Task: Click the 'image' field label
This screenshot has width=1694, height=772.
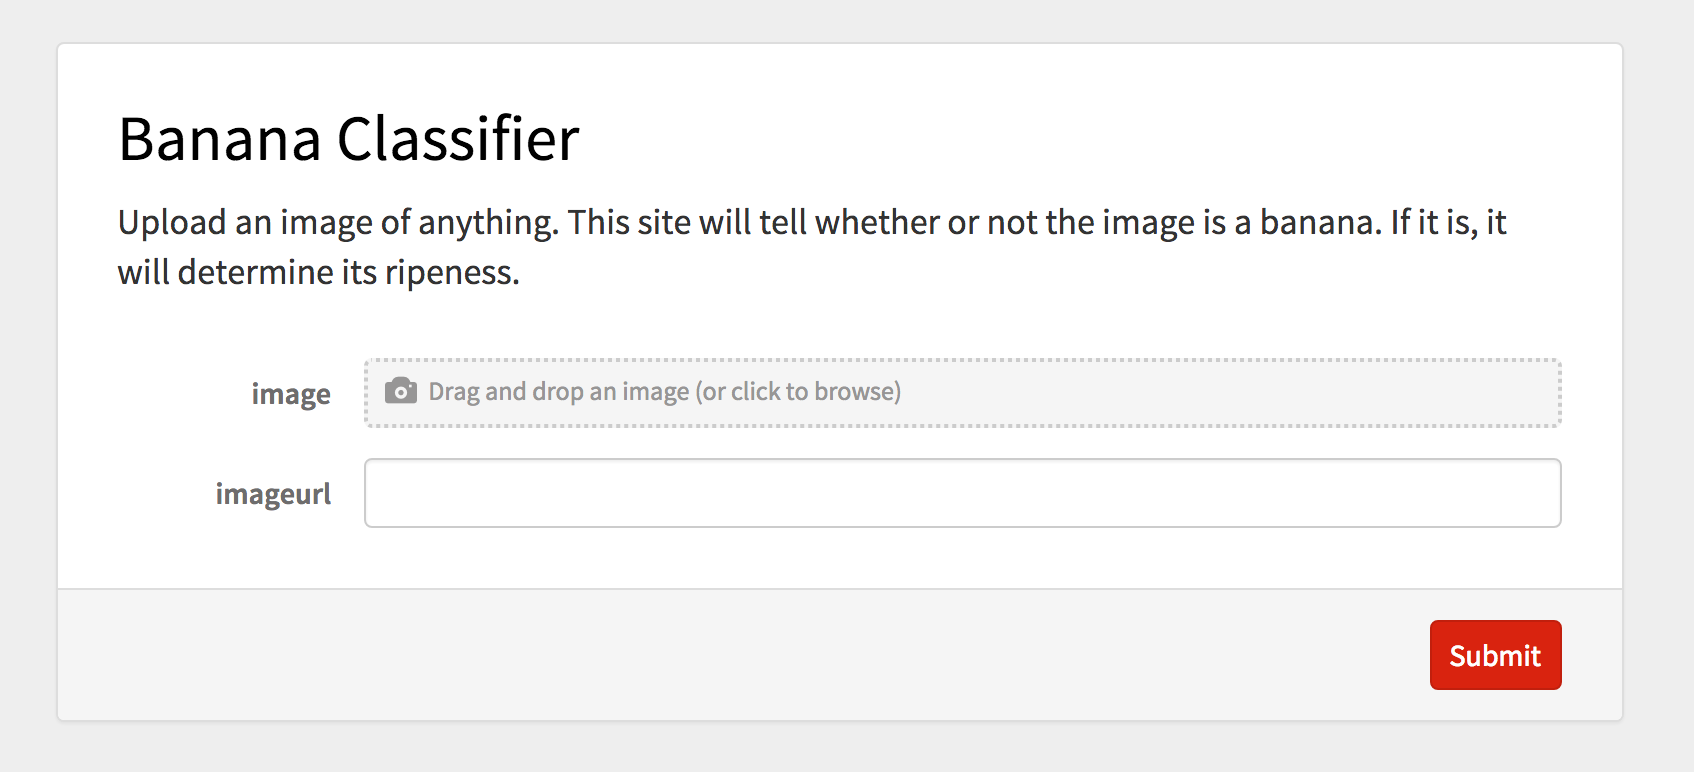Action: pos(291,394)
